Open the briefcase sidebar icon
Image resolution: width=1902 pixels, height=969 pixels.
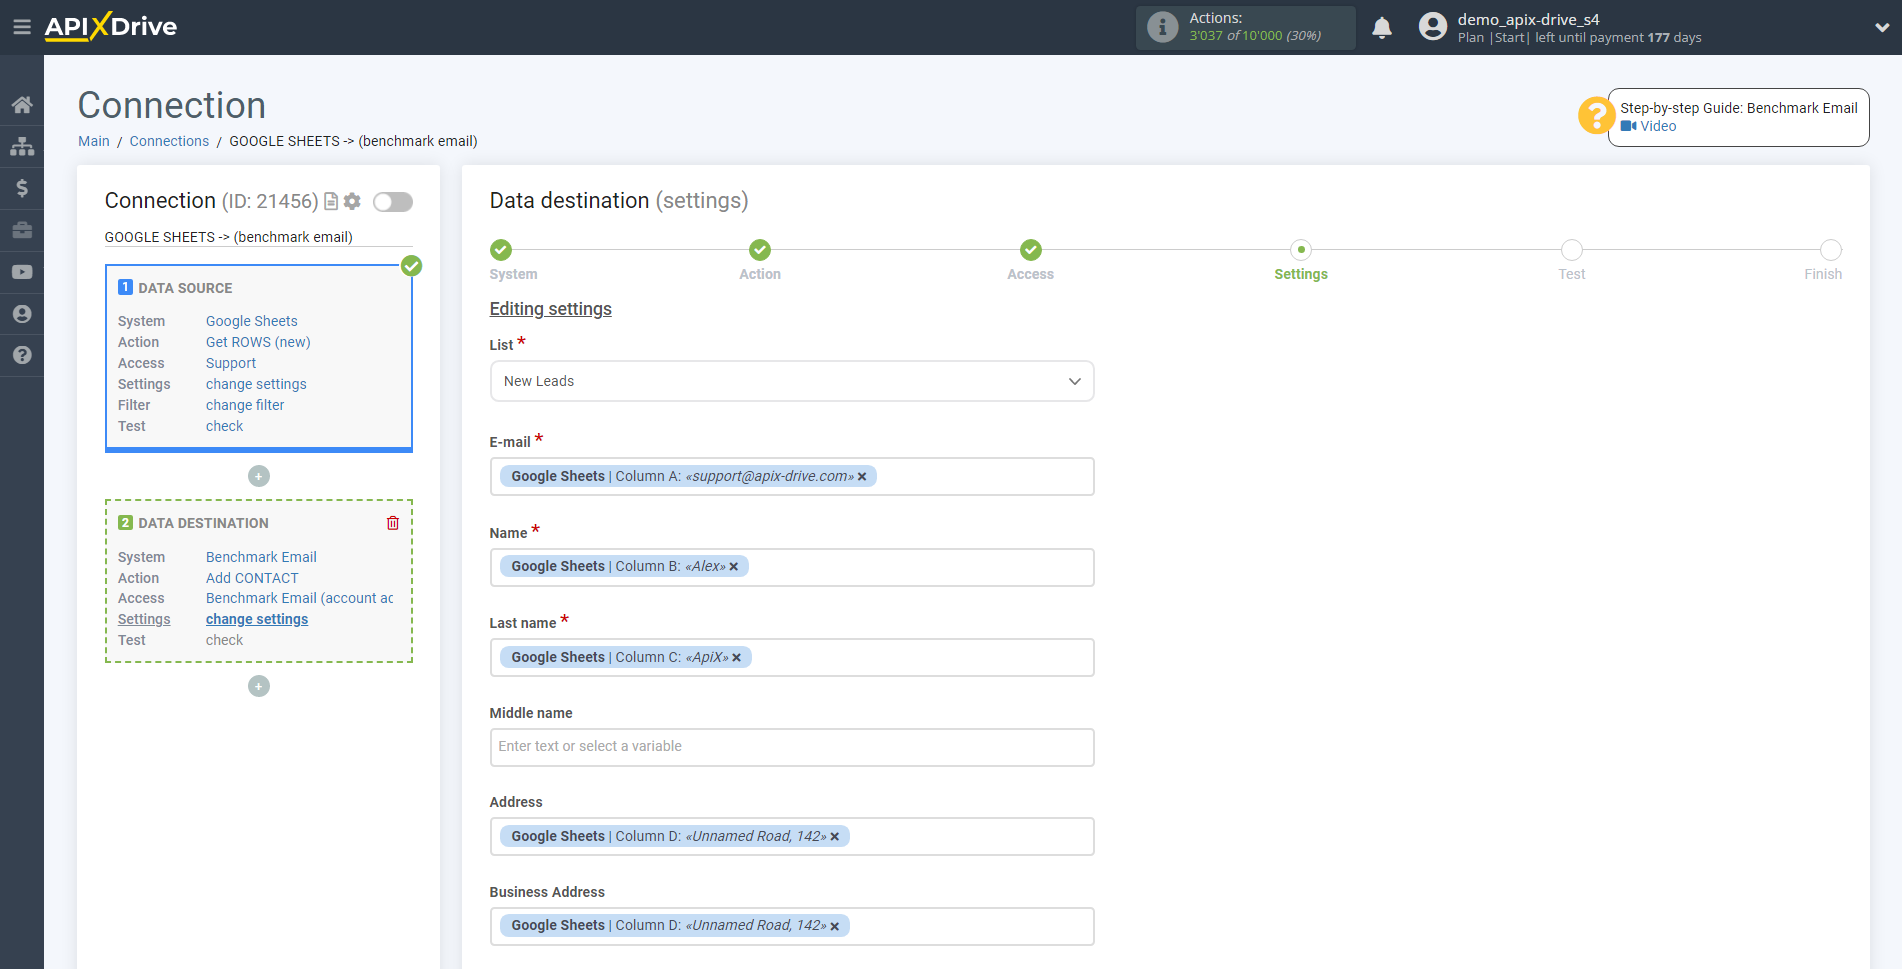[22, 230]
